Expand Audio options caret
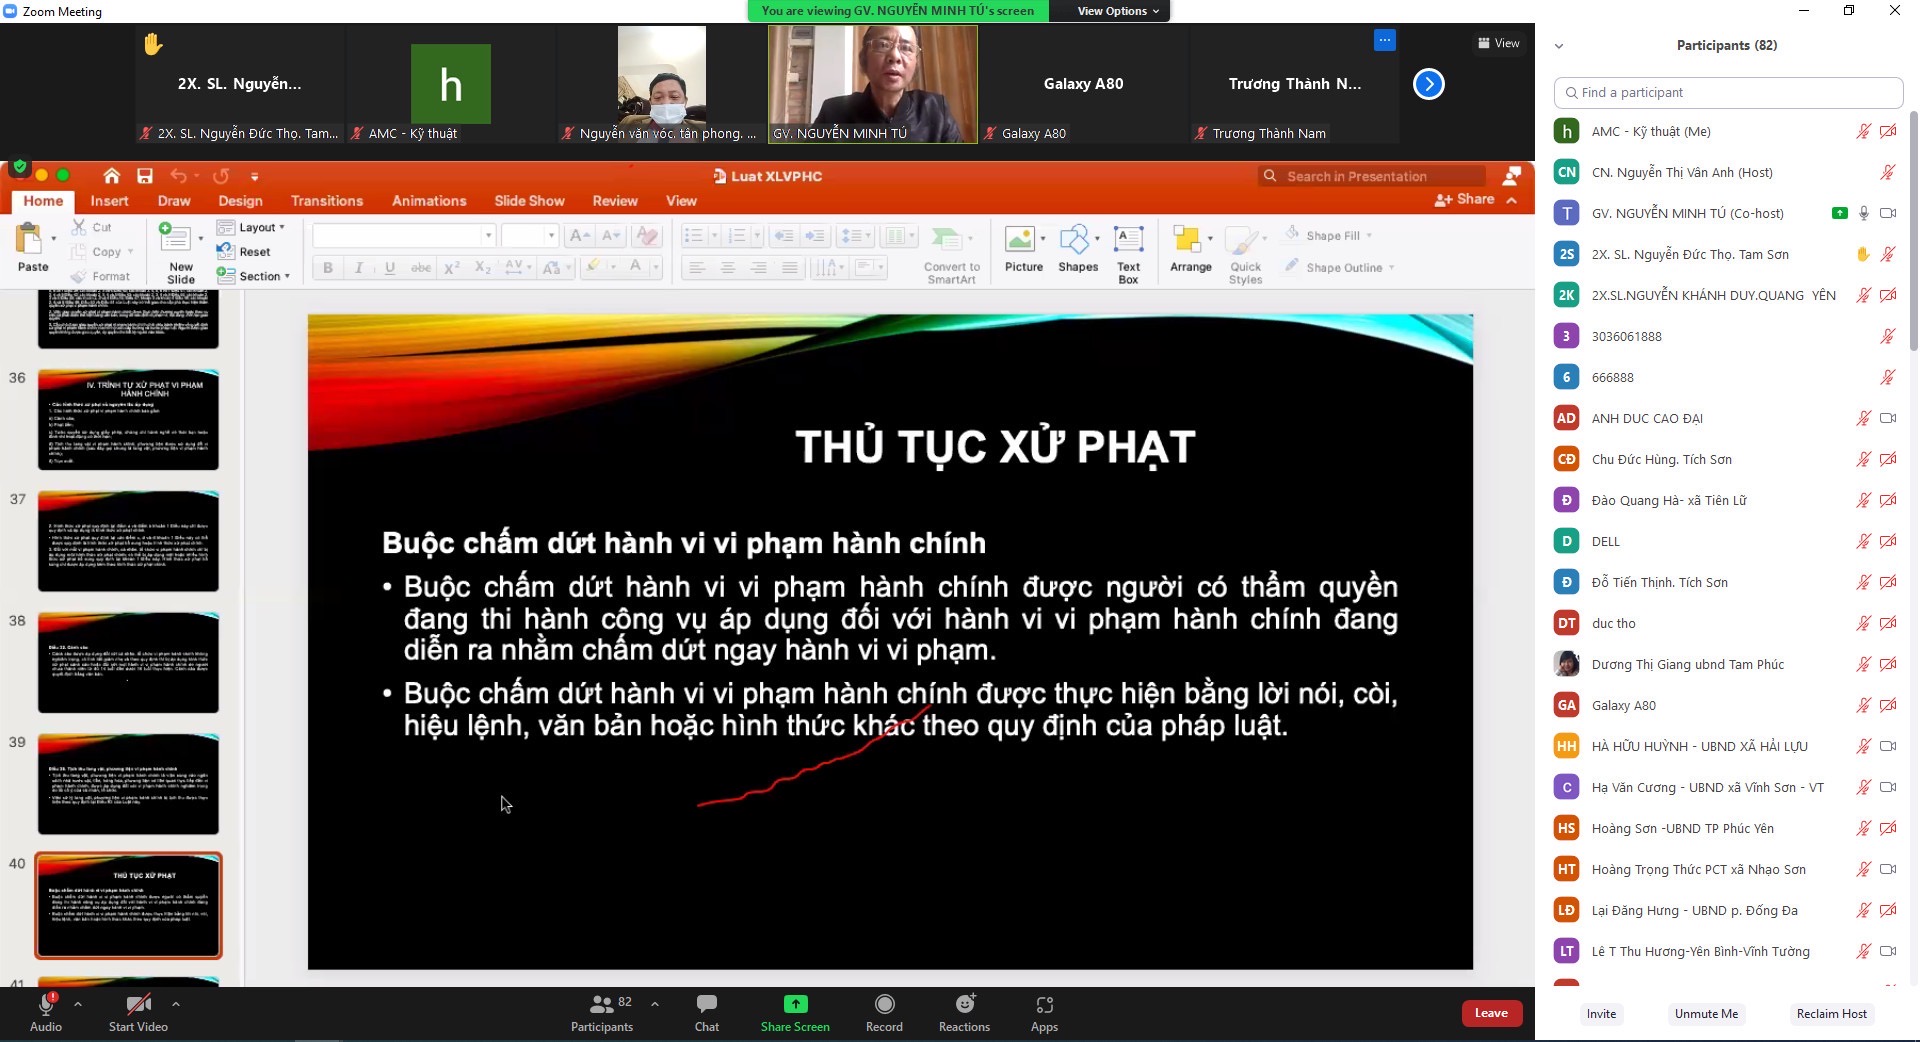Viewport: 1920px width, 1042px height. point(78,1003)
